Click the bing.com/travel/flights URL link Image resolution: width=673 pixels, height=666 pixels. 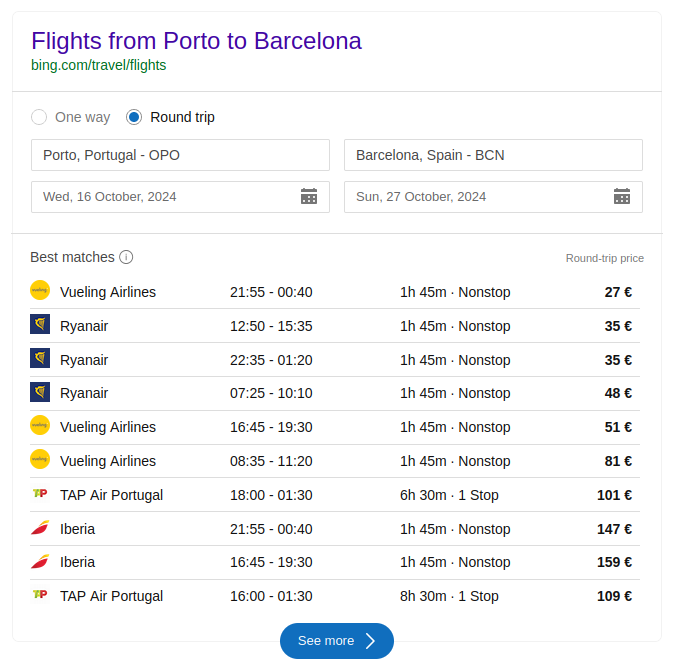pos(98,65)
